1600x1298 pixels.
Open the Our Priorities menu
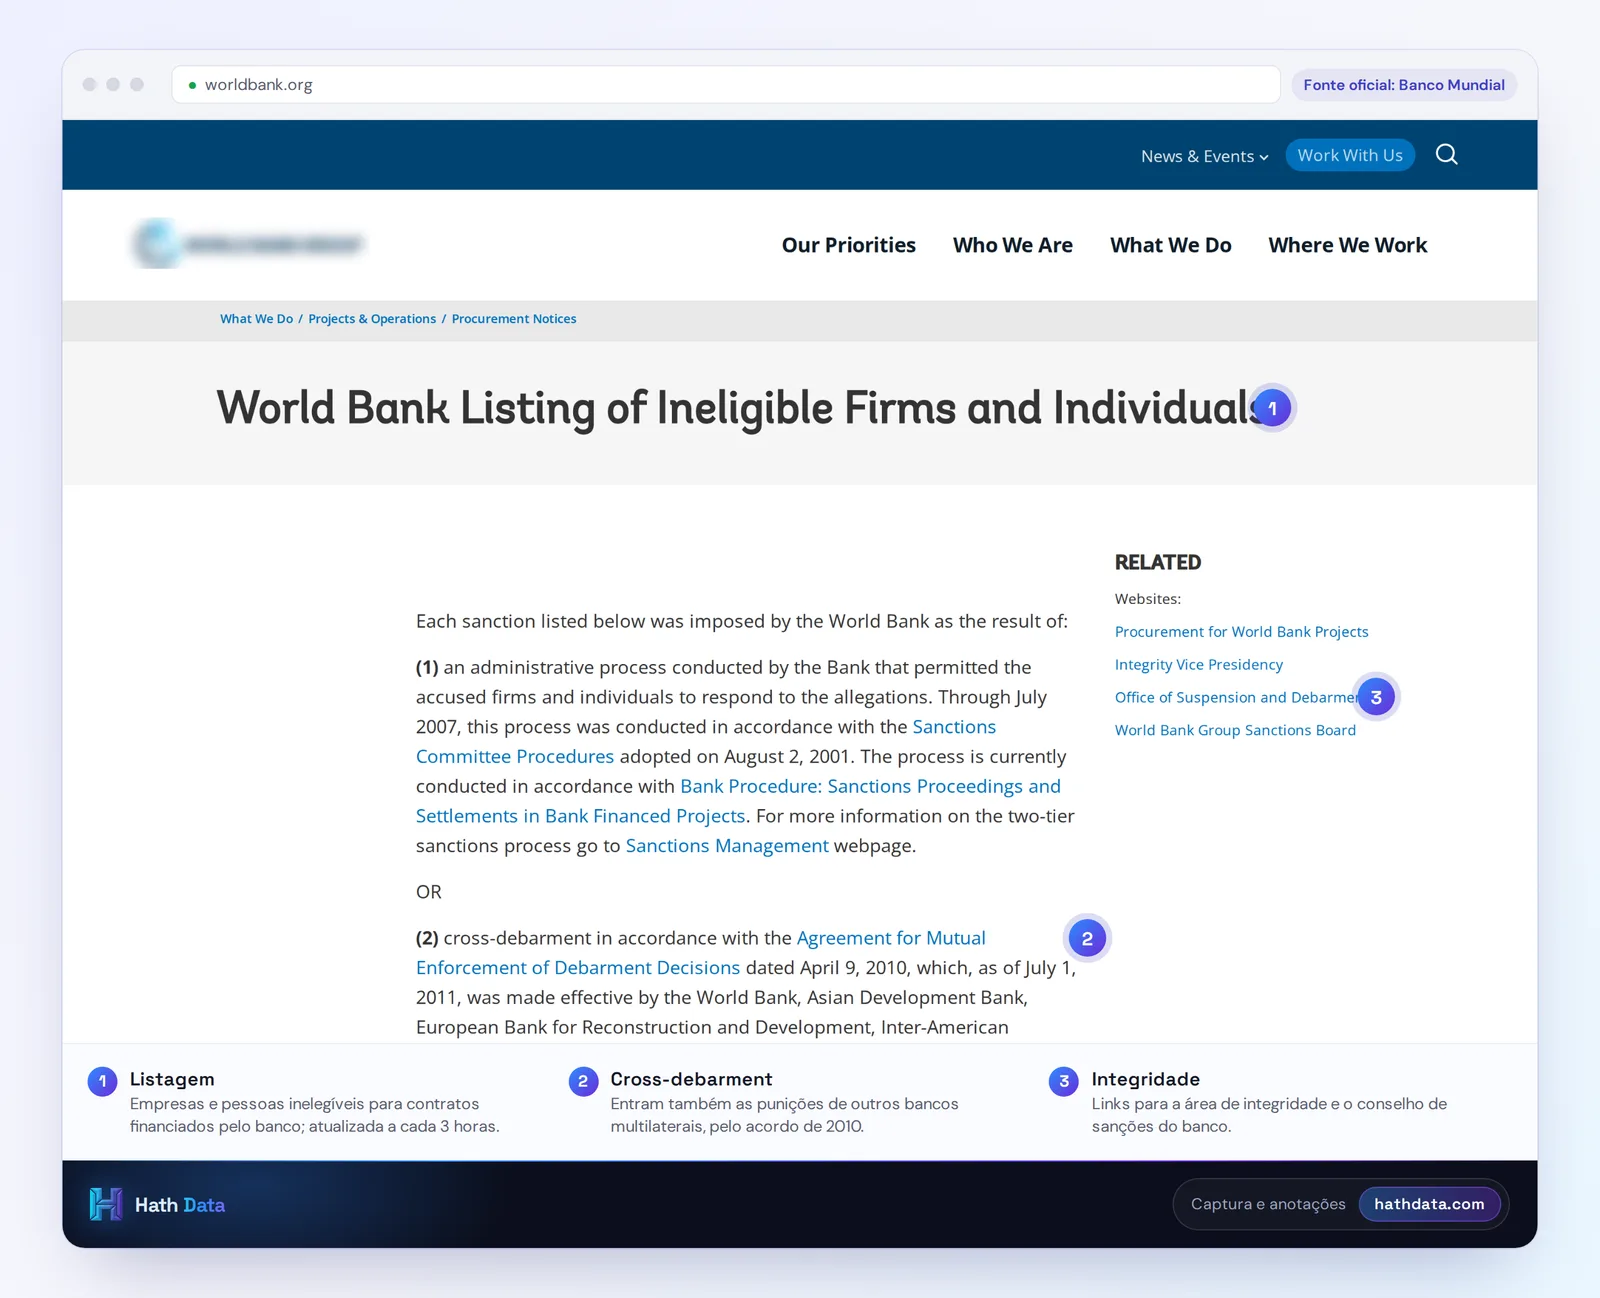click(848, 245)
